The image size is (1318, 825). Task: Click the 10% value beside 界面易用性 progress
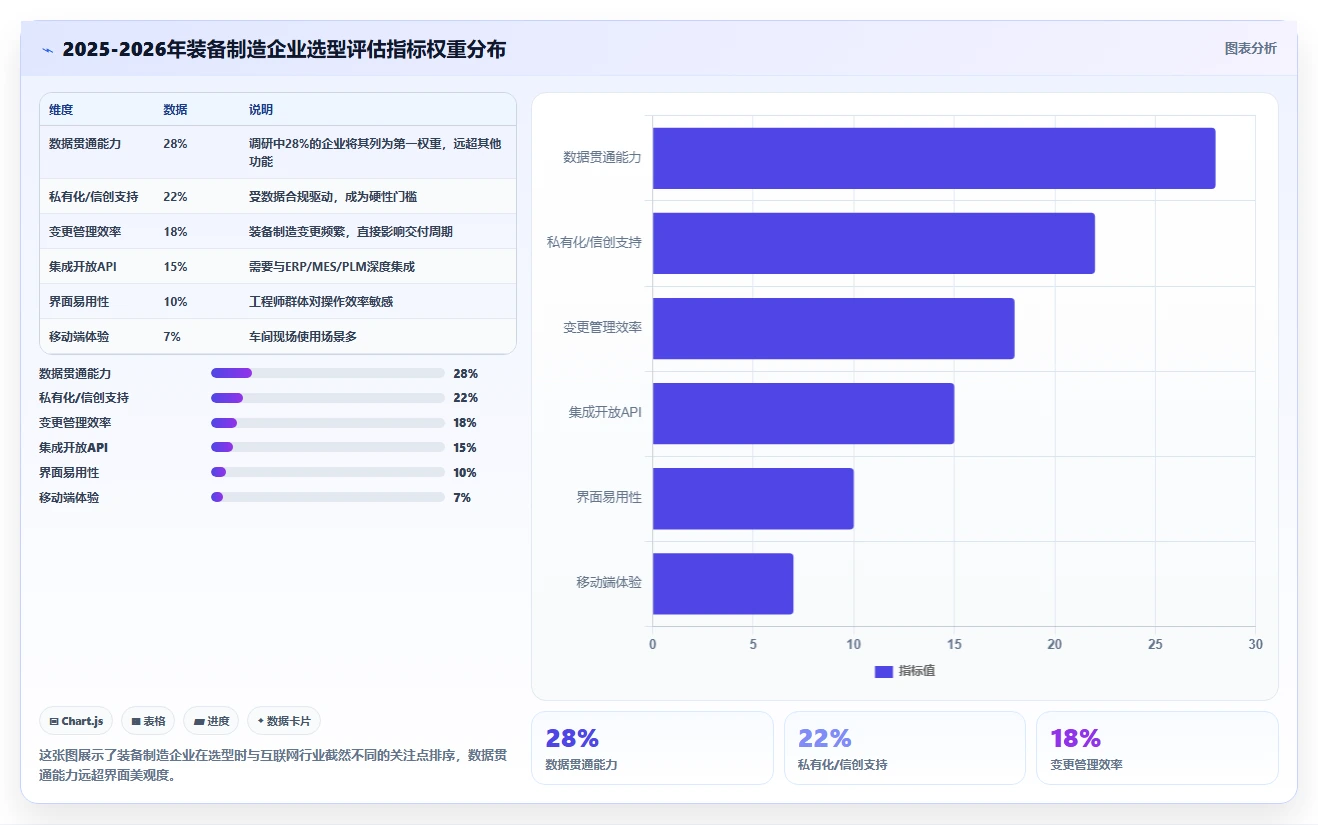coord(465,473)
